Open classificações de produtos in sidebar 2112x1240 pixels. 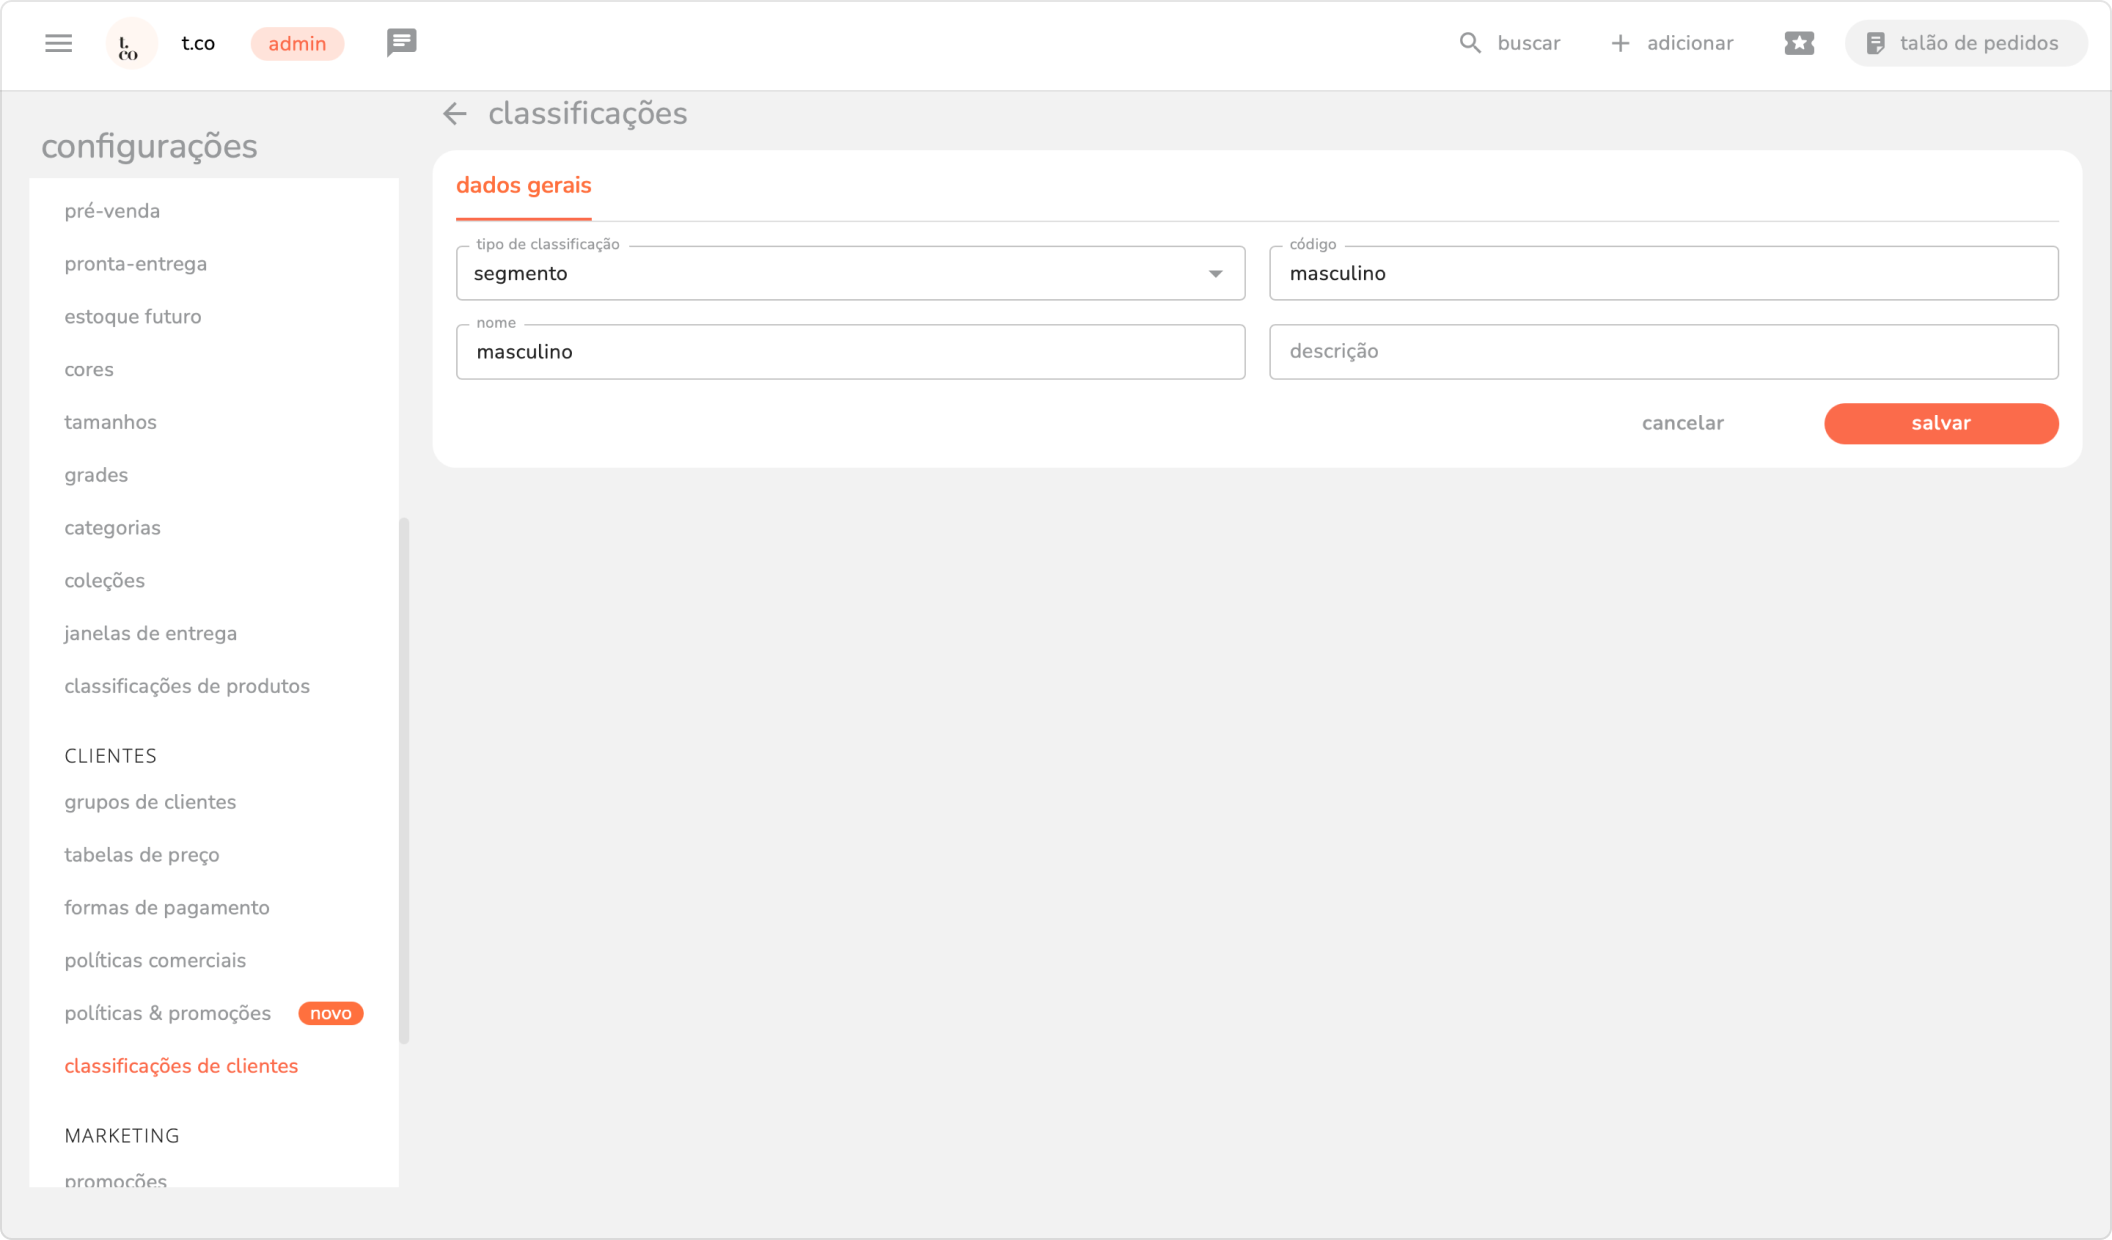point(187,686)
